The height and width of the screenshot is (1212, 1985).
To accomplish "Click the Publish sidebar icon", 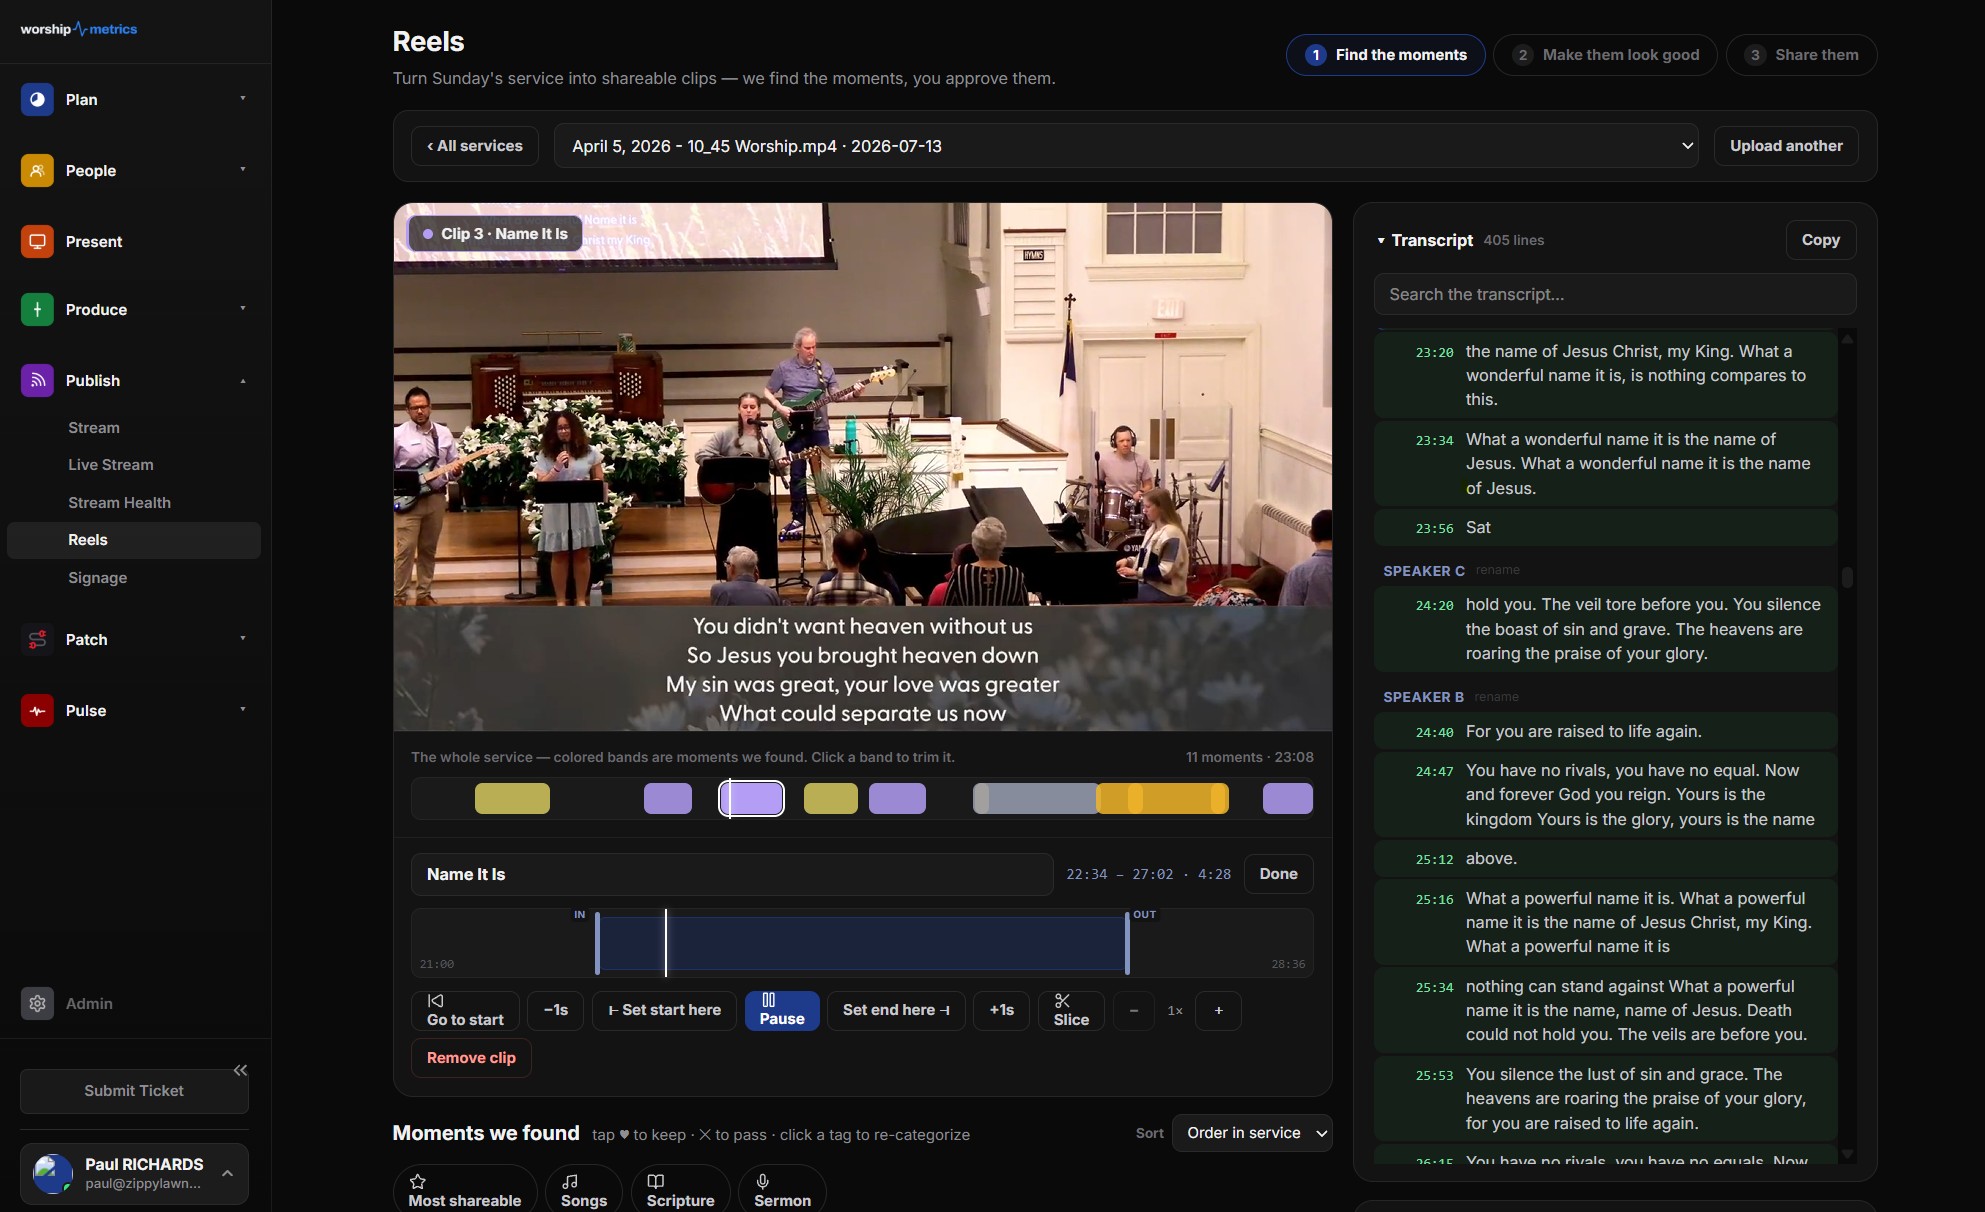I will coord(37,381).
